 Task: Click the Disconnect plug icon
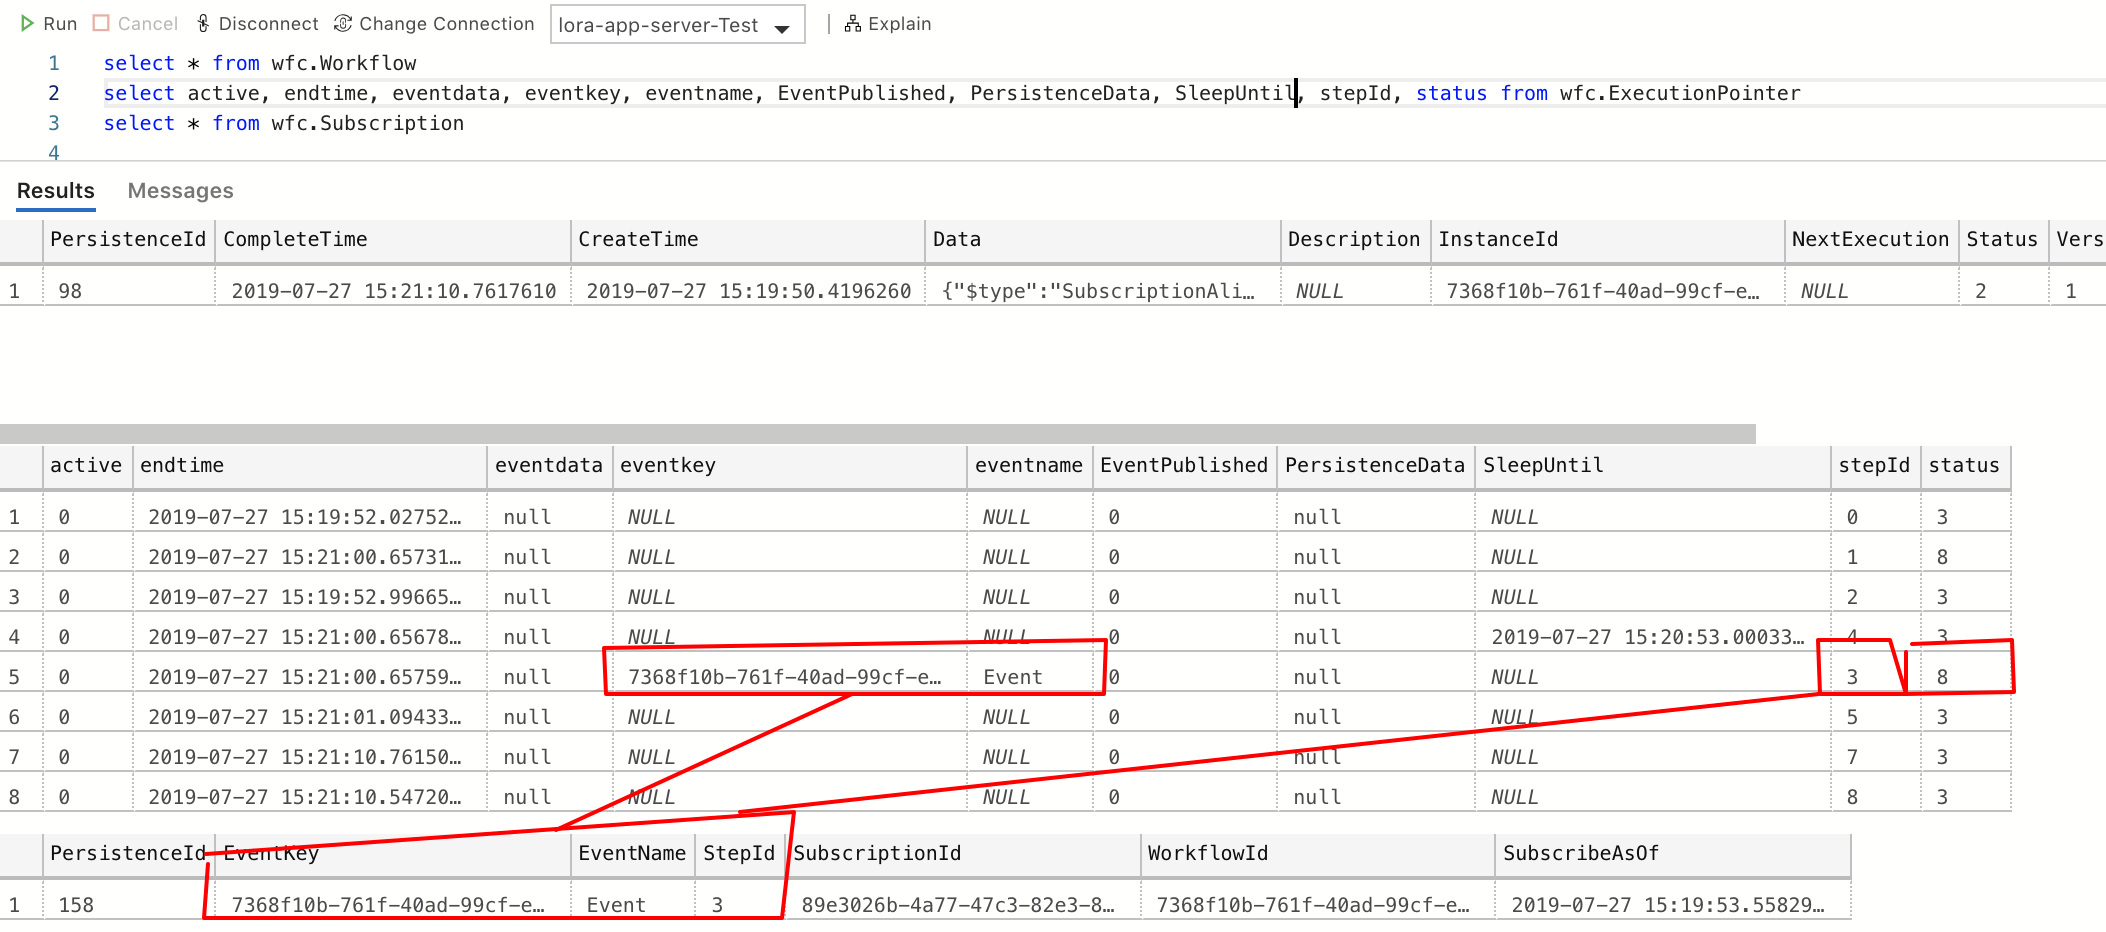coord(203,23)
